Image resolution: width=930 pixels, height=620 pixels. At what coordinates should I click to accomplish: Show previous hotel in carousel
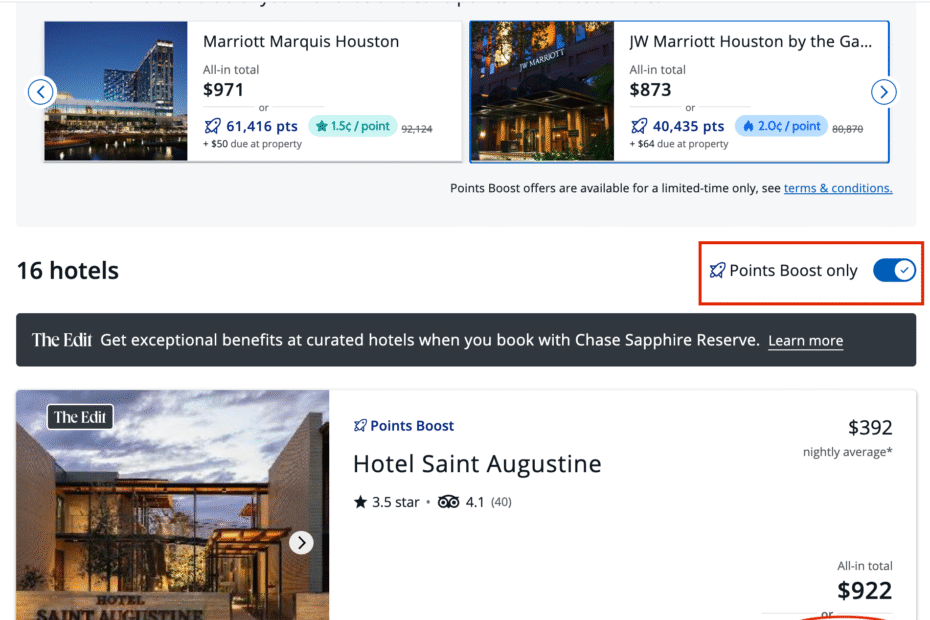tap(41, 92)
